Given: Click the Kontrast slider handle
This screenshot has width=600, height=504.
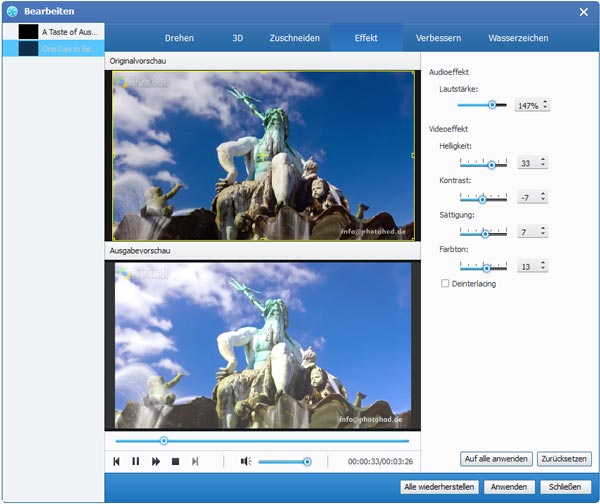Looking at the screenshot, I should 482,199.
